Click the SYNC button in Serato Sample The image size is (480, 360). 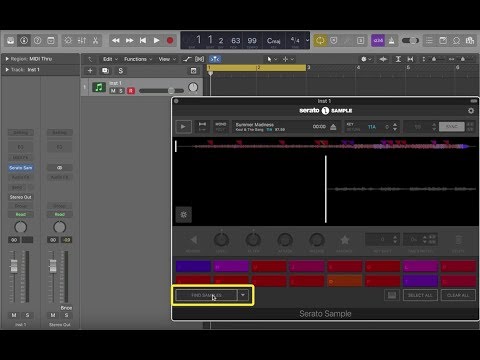(452, 127)
